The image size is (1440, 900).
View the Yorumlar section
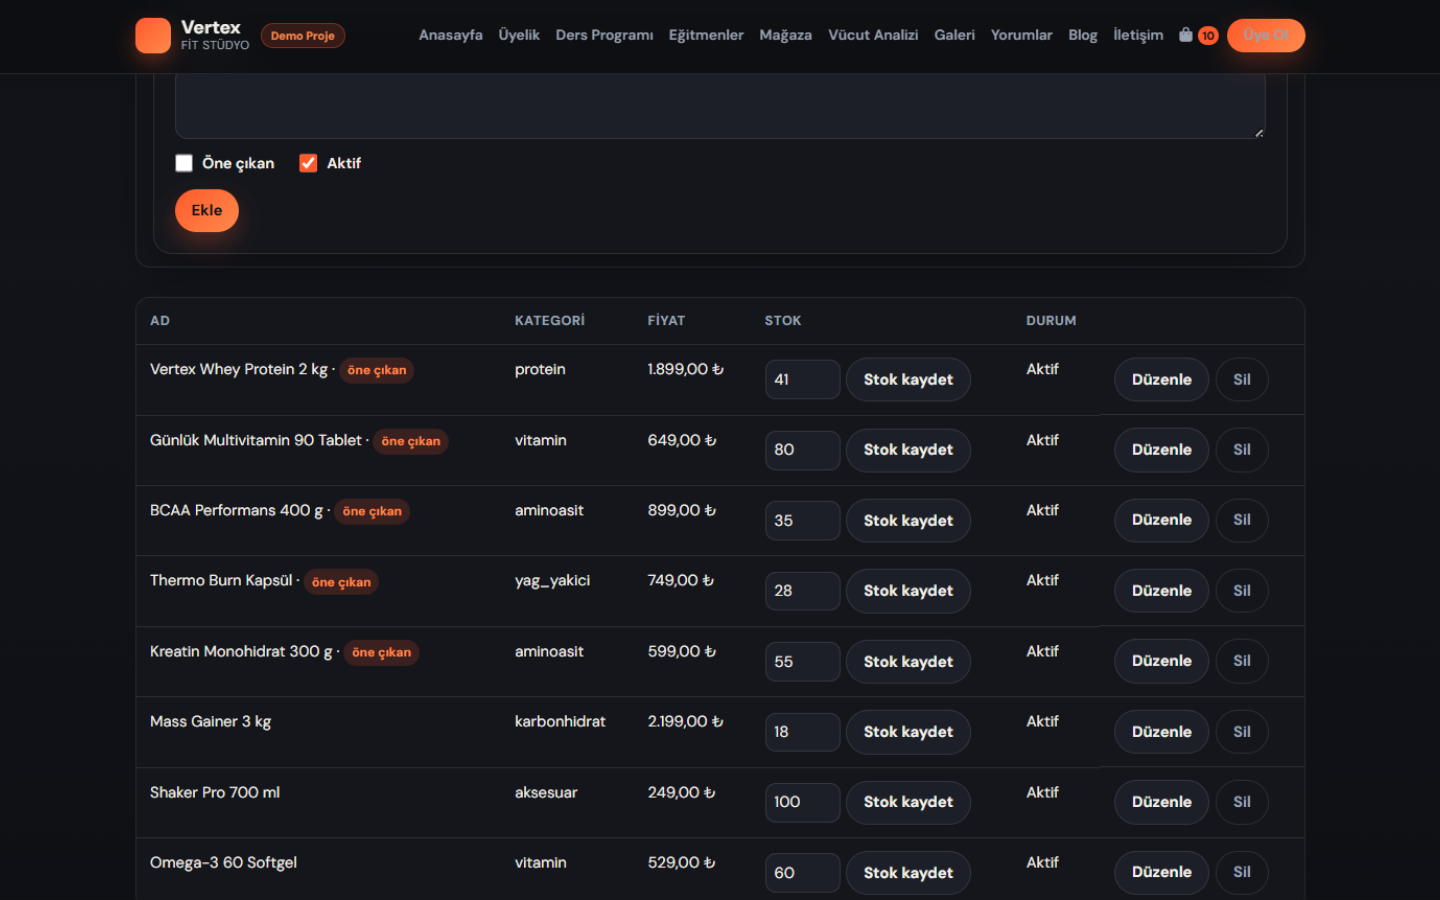coord(1021,35)
